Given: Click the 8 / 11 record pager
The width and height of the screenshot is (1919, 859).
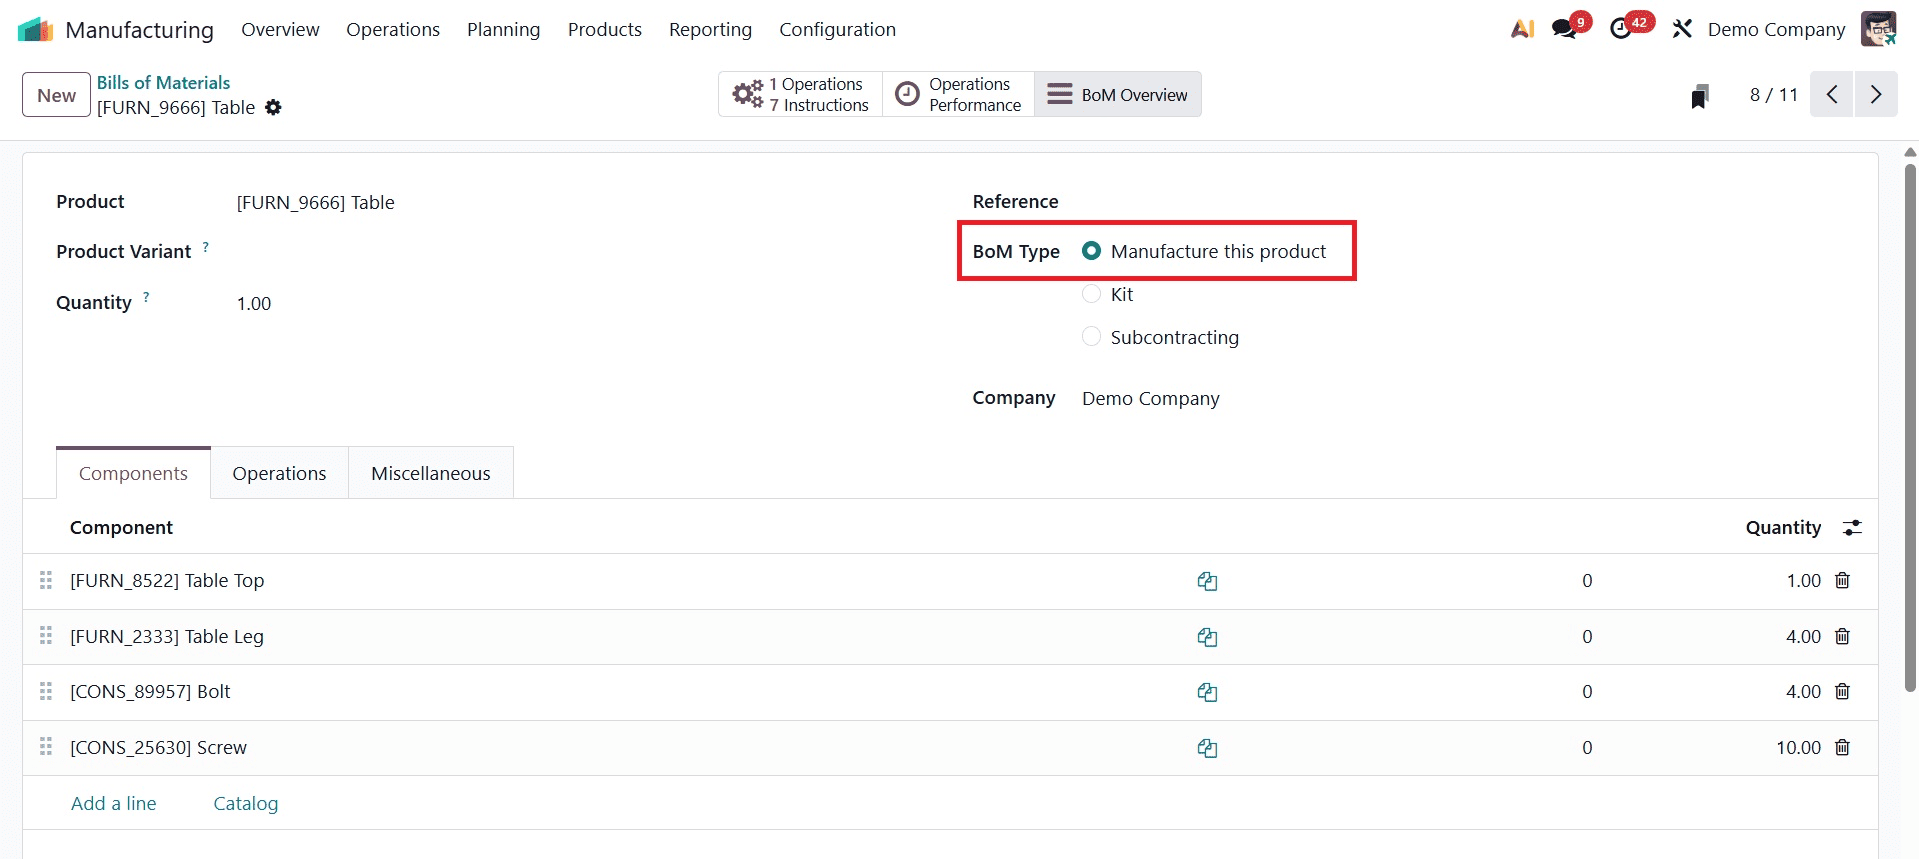Looking at the screenshot, I should [1773, 95].
